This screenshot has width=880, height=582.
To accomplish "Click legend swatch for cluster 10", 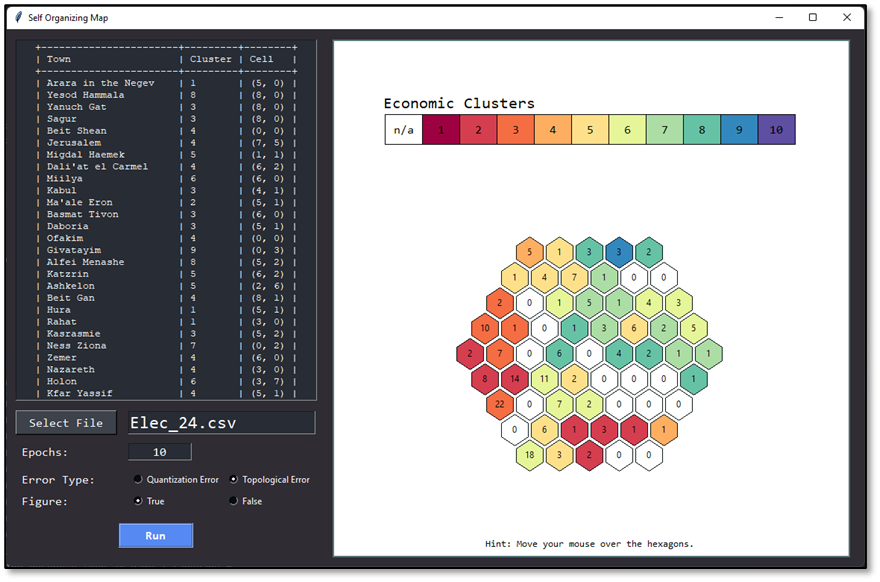I will (776, 130).
